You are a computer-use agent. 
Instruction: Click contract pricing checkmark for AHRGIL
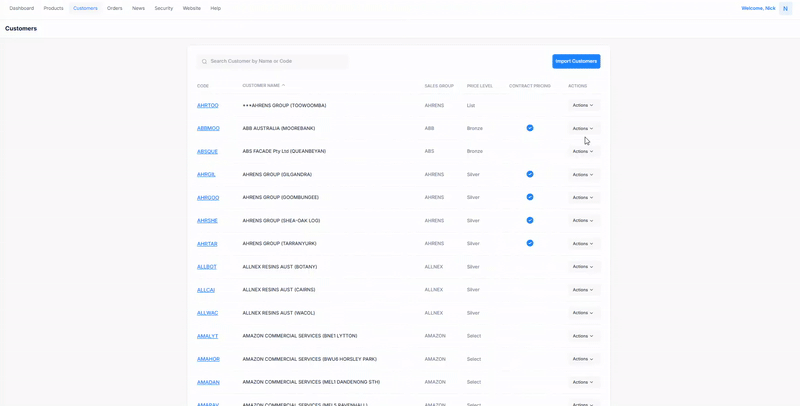coord(530,174)
